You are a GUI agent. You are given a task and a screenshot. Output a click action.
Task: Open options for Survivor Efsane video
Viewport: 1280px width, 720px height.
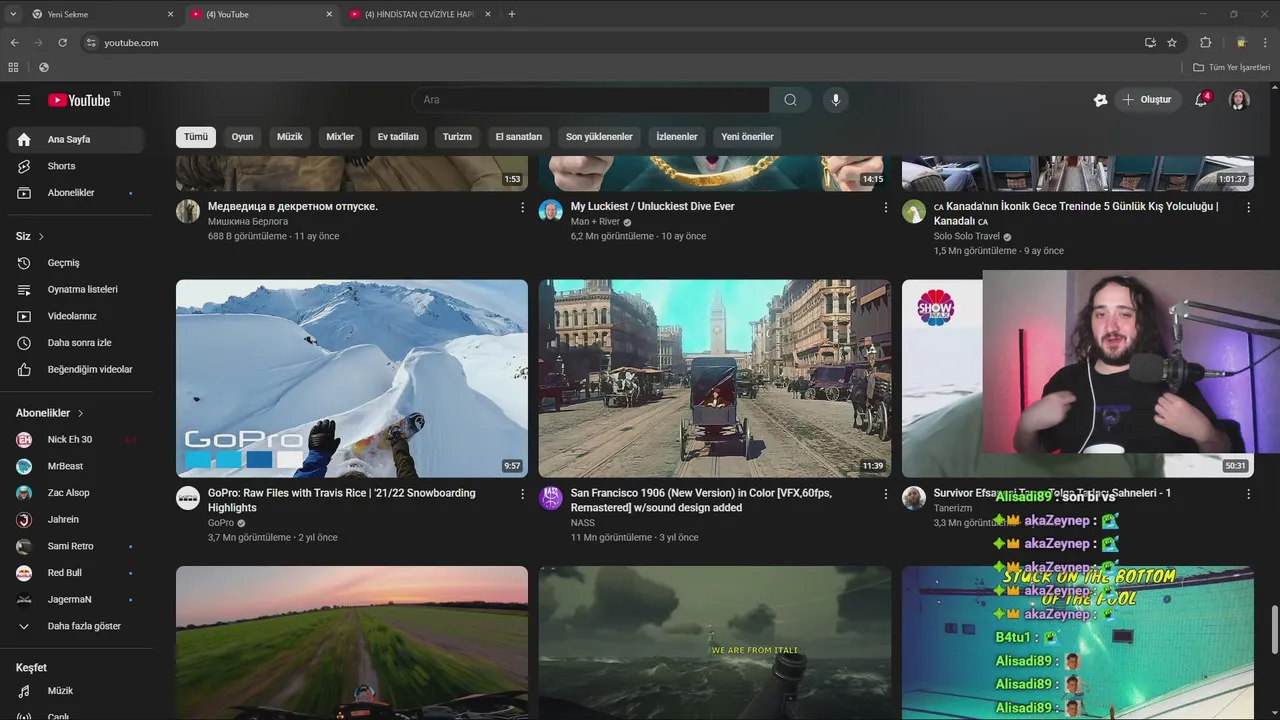click(x=1248, y=494)
